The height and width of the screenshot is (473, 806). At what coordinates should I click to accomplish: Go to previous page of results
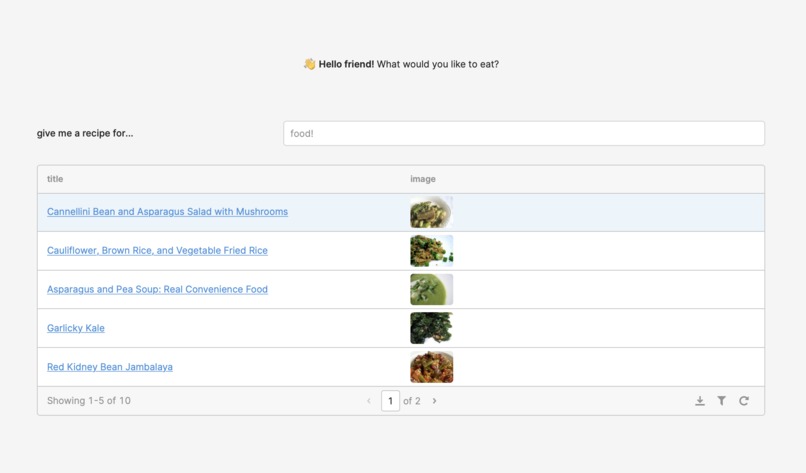pos(369,401)
